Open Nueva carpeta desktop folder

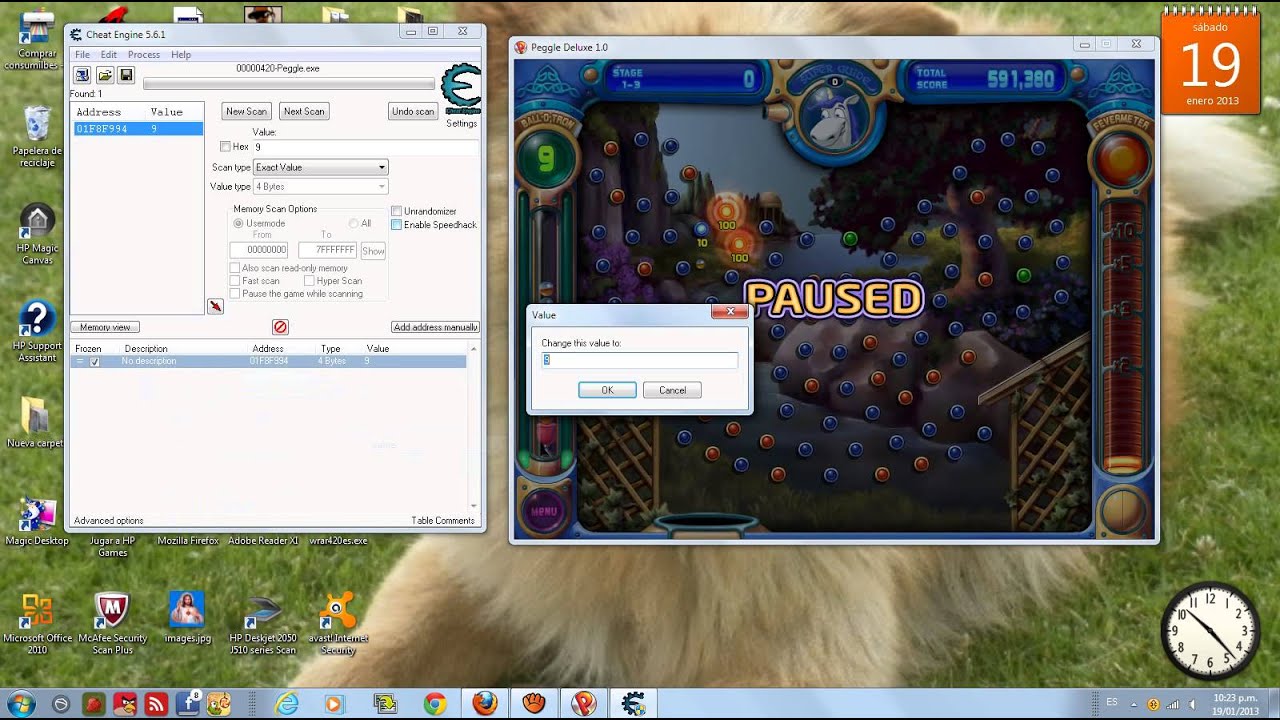click(35, 422)
